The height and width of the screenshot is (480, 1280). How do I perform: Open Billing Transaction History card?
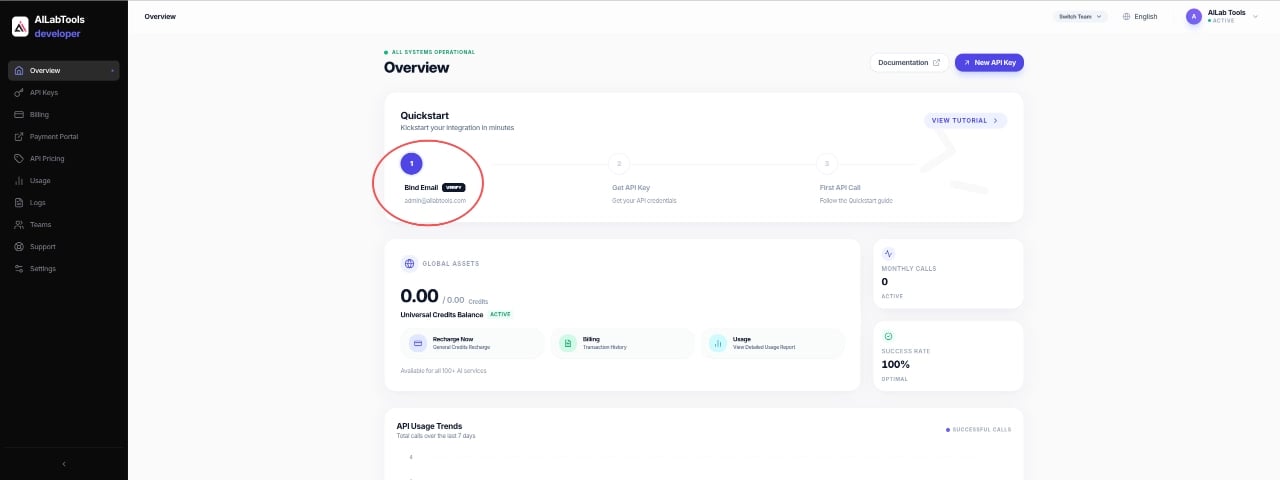pos(622,343)
